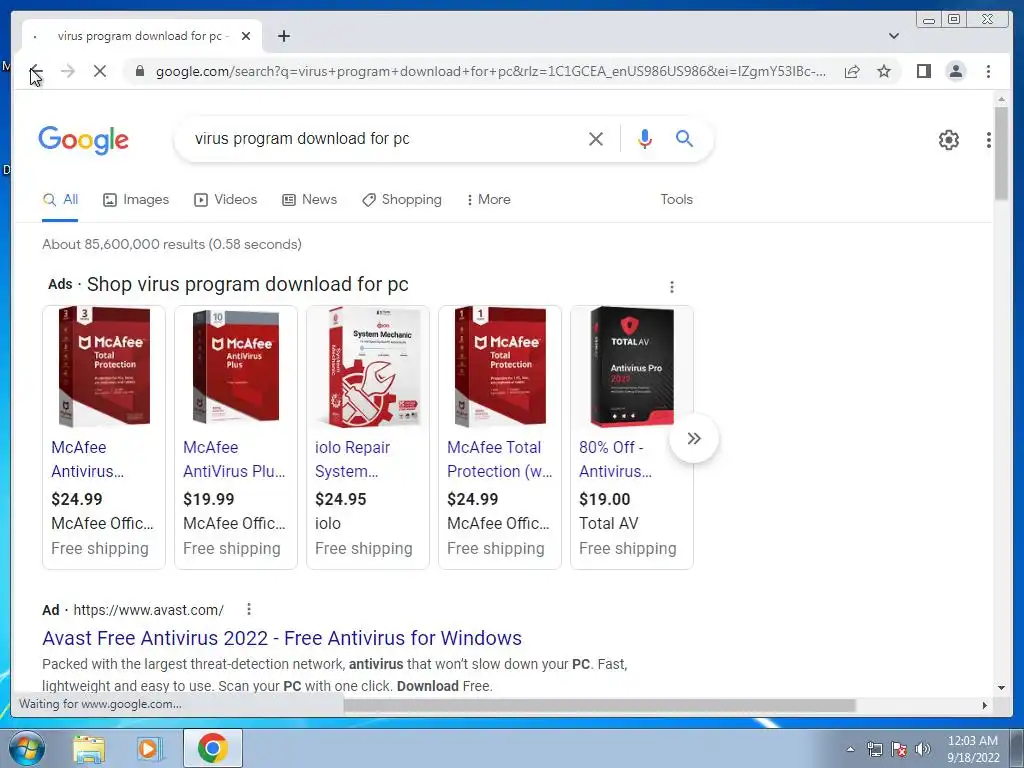Click the $19.99 price text
Screen dimensions: 1024x768
coord(208,500)
